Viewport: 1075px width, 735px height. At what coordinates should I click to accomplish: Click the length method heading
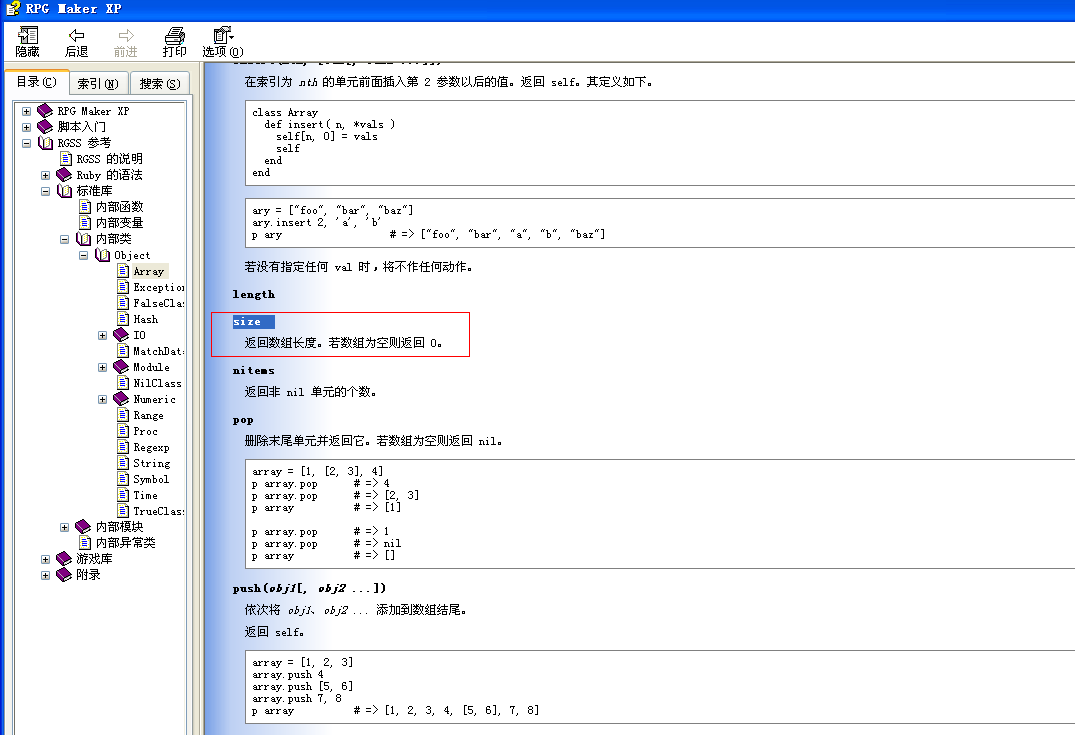click(254, 294)
